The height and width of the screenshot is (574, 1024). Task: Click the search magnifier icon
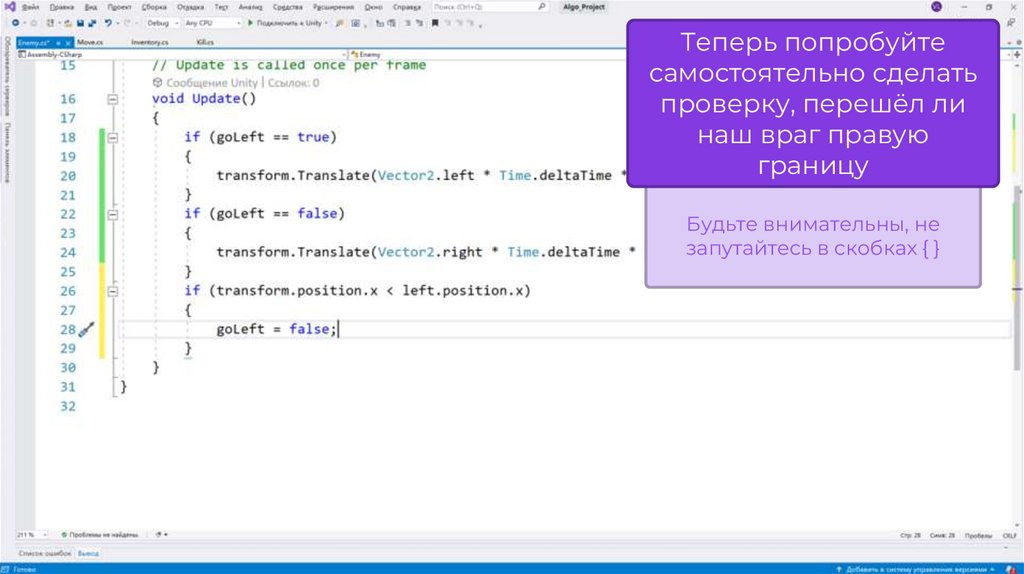(541, 7)
